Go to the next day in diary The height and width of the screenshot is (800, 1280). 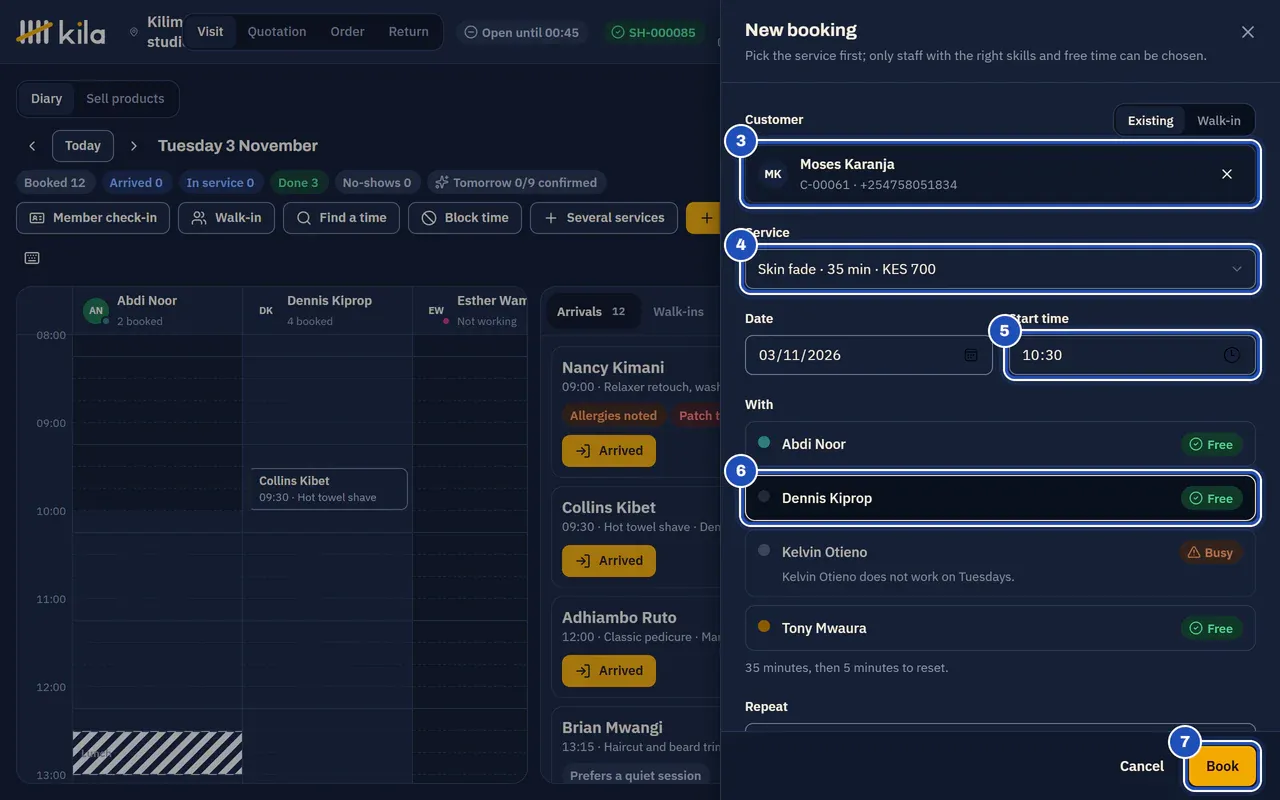(x=134, y=146)
